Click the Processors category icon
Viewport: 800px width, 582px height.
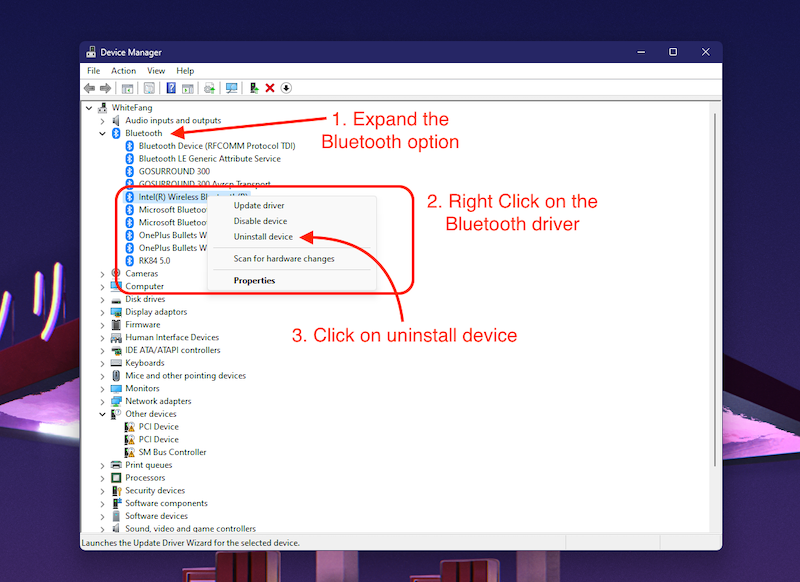point(116,477)
